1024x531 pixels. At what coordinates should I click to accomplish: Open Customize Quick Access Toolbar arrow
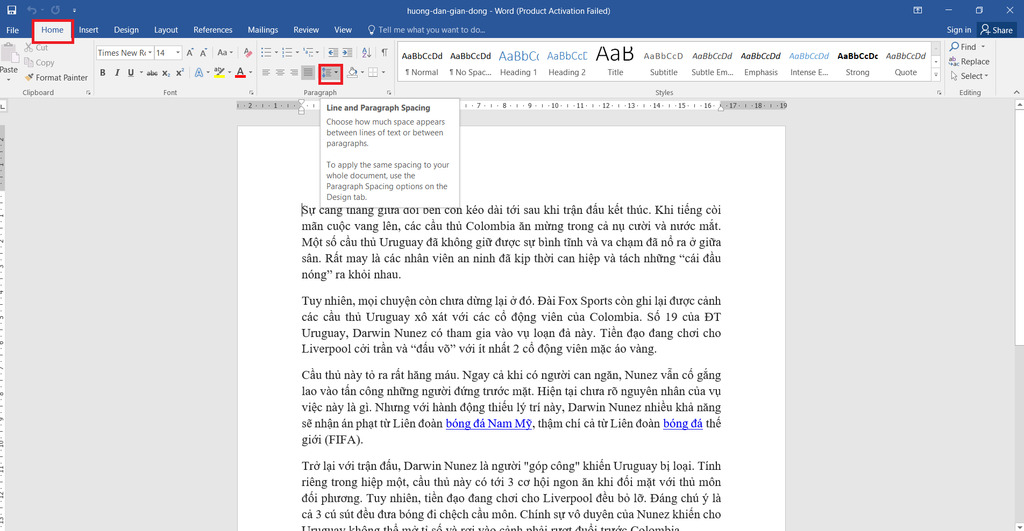[74, 11]
